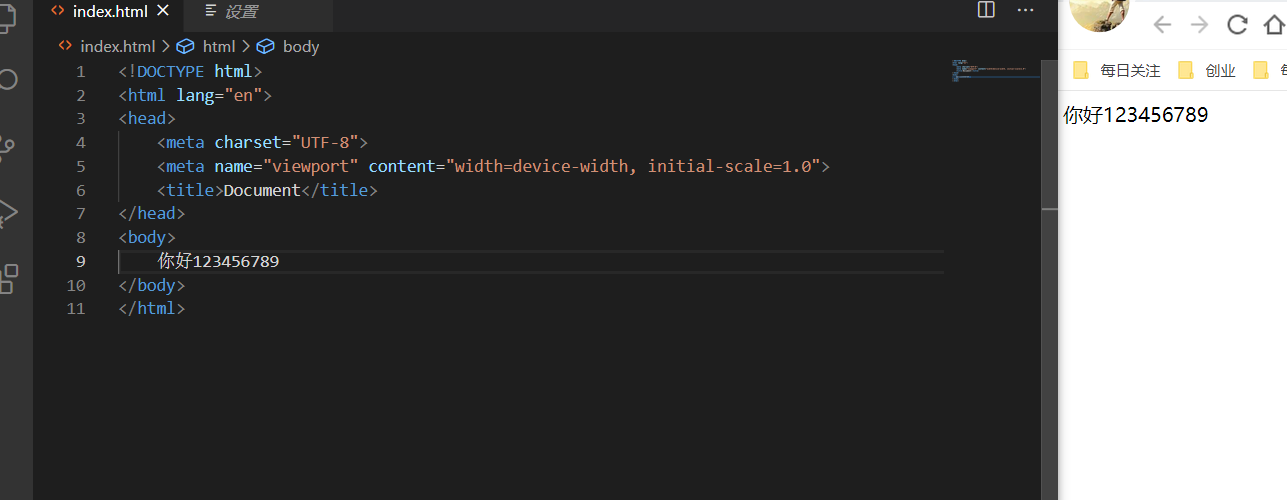Click the opening <head> tag
The height and width of the screenshot is (500, 1287).
point(147,119)
